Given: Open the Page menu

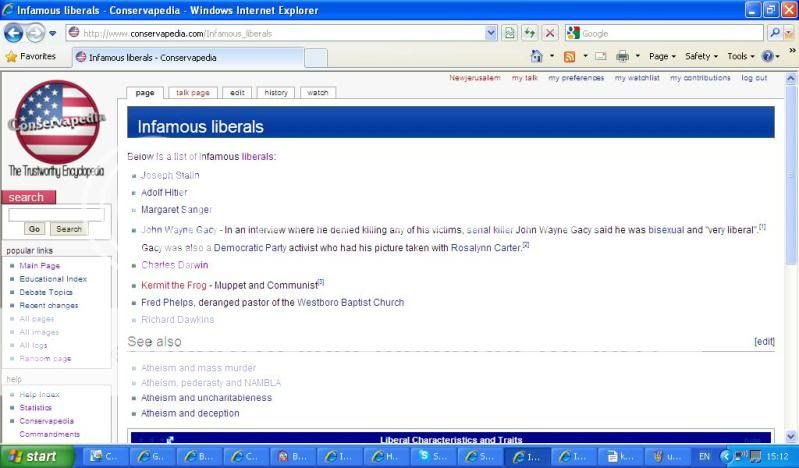Looking at the screenshot, I should pyautogui.click(x=662, y=57).
